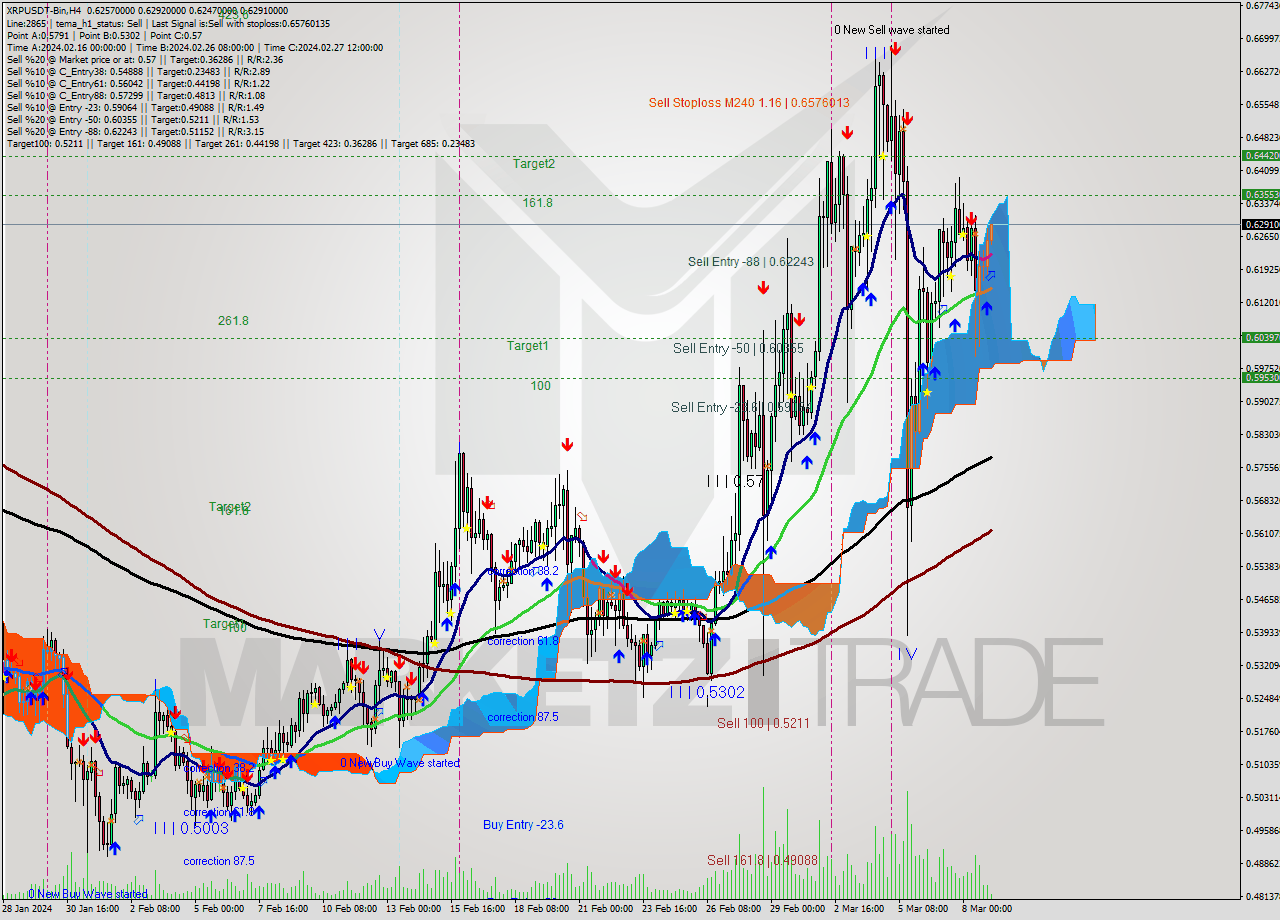Click the 'Buy Entry -23.6' label
Viewport: 1280px width, 920px height.
pos(523,824)
